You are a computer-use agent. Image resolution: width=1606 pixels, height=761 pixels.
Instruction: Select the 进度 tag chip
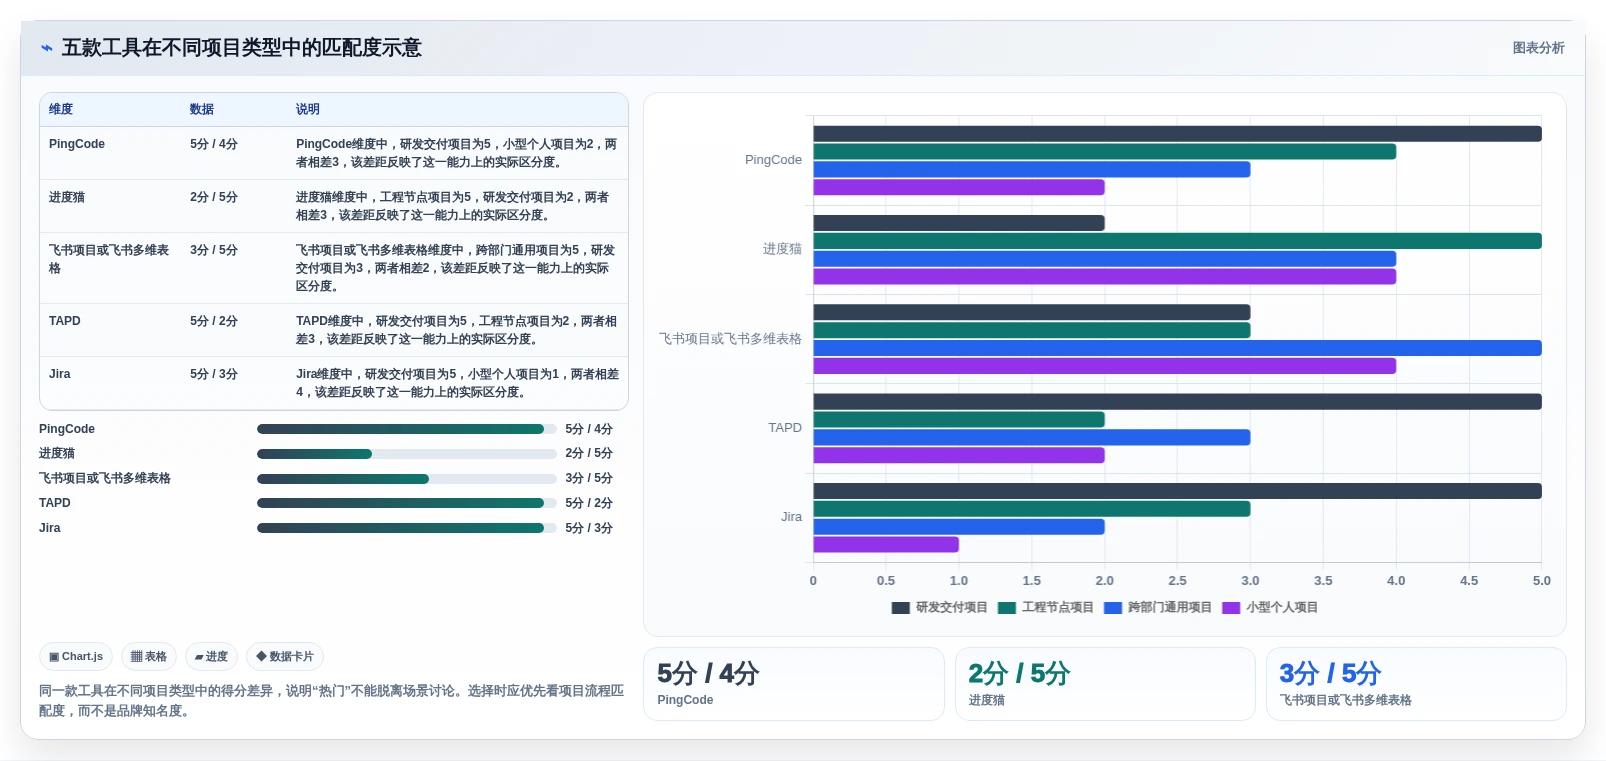point(211,657)
